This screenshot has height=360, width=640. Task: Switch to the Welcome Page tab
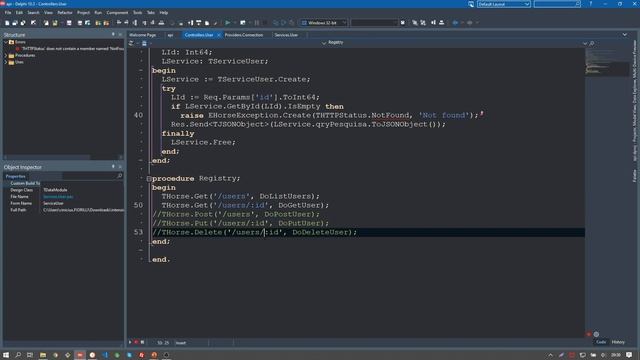[x=142, y=35]
